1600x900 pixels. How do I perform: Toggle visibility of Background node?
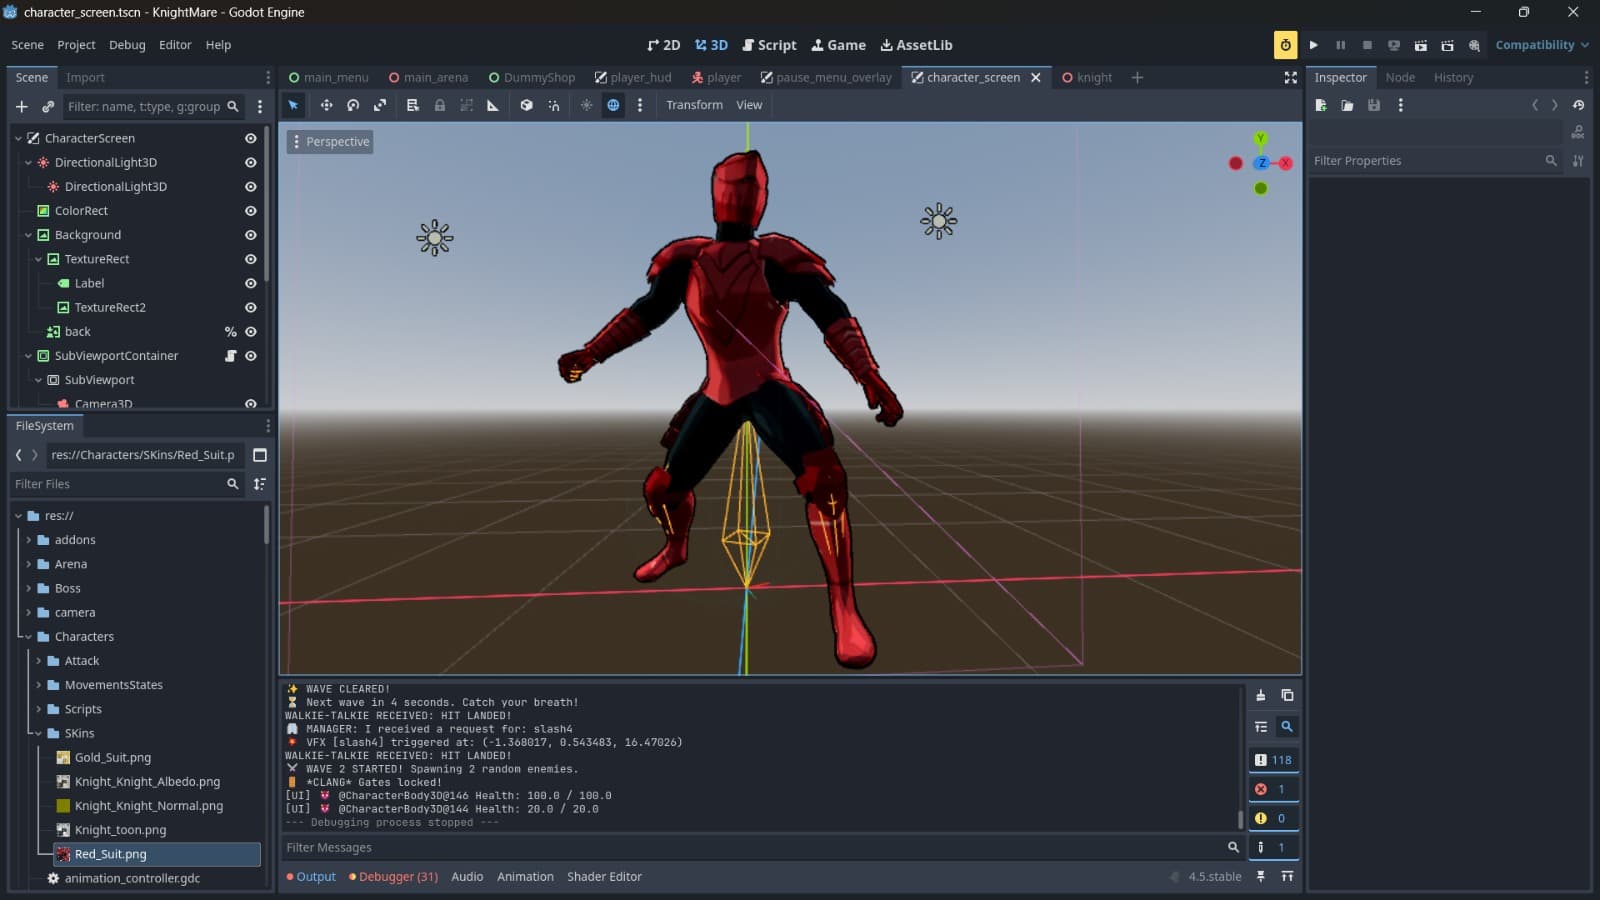click(x=251, y=235)
